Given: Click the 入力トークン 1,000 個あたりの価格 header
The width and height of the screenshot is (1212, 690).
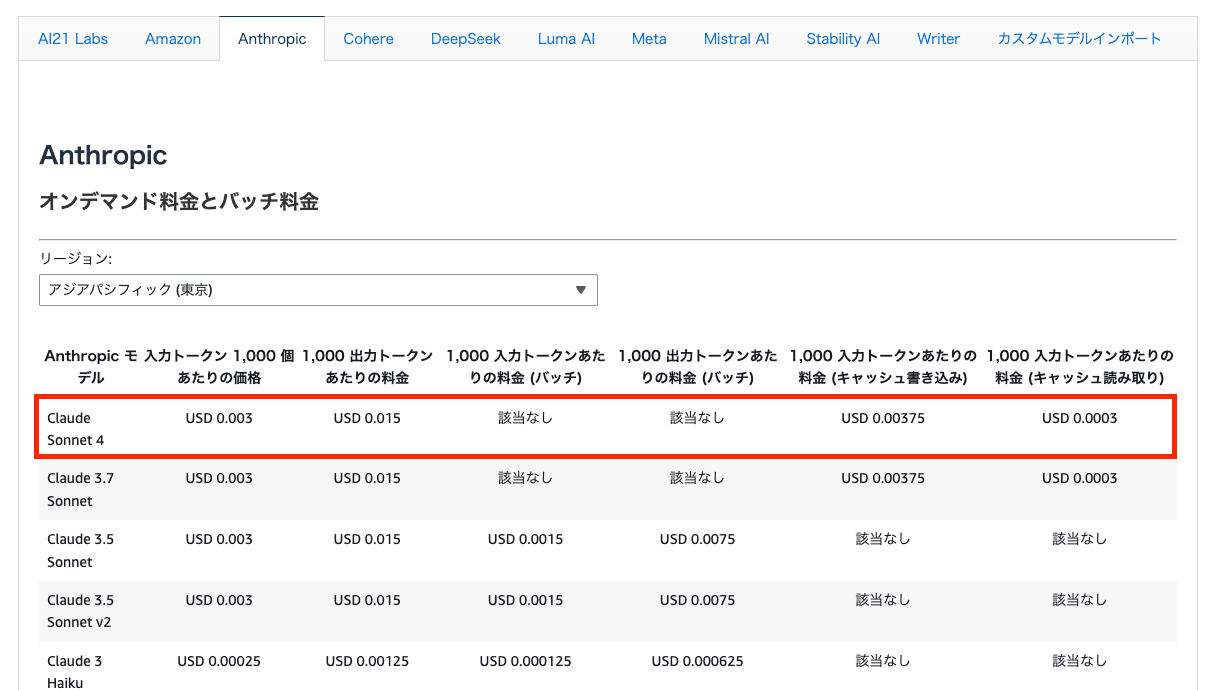Looking at the screenshot, I should [219, 367].
